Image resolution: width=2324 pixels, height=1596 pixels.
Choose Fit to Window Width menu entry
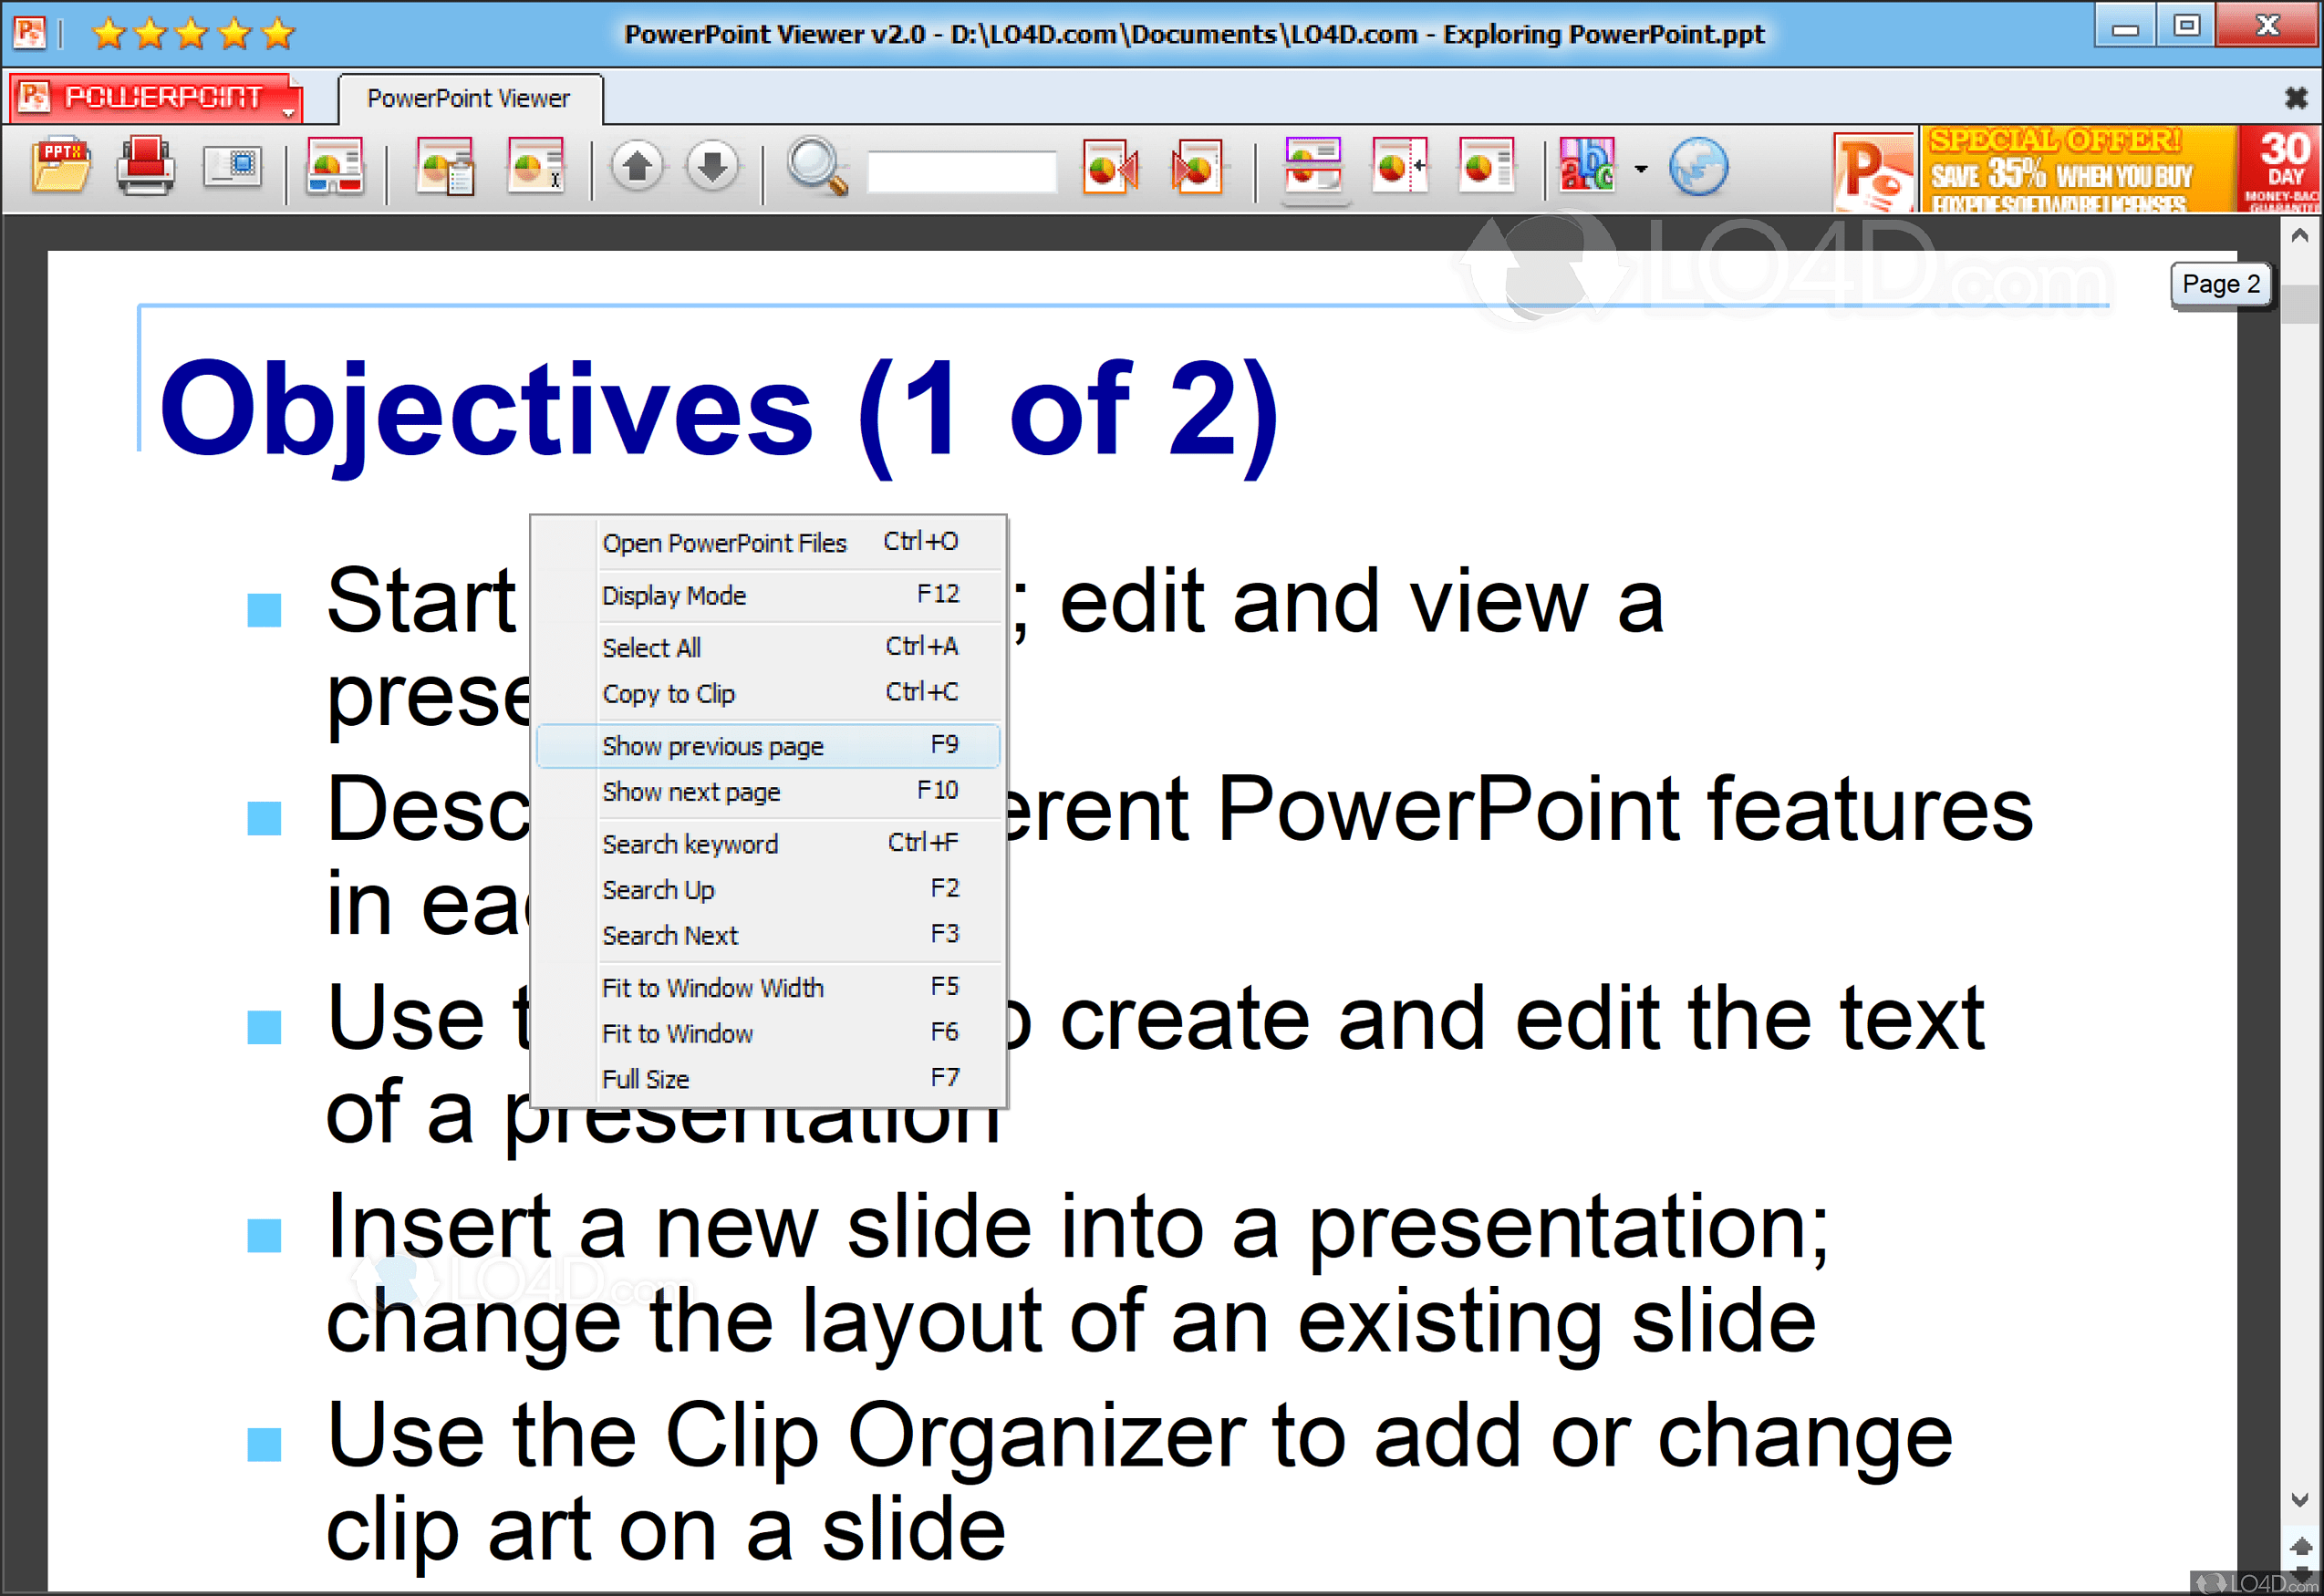[768, 988]
